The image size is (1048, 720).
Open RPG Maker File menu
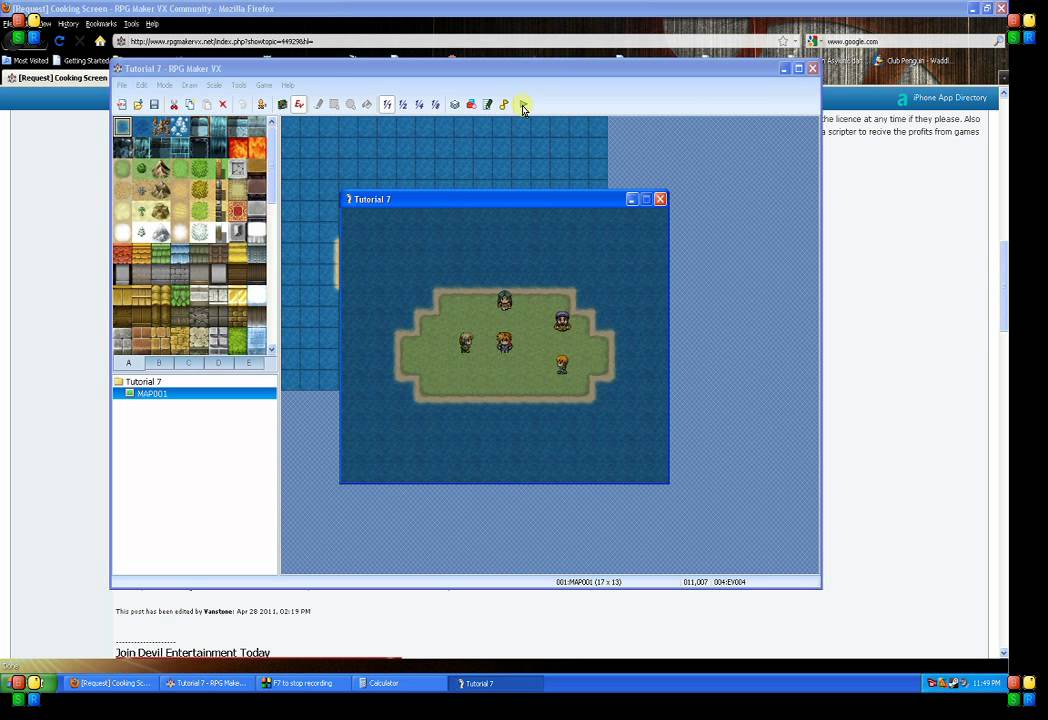[122, 86]
